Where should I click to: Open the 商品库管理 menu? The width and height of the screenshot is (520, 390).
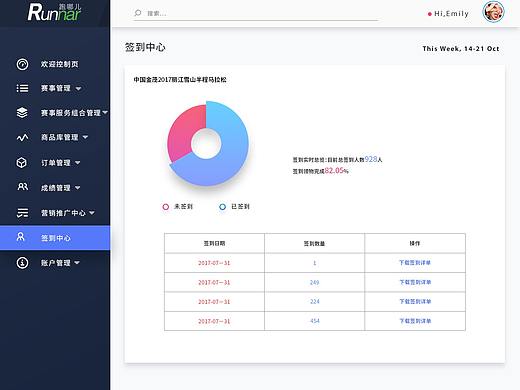coord(60,137)
